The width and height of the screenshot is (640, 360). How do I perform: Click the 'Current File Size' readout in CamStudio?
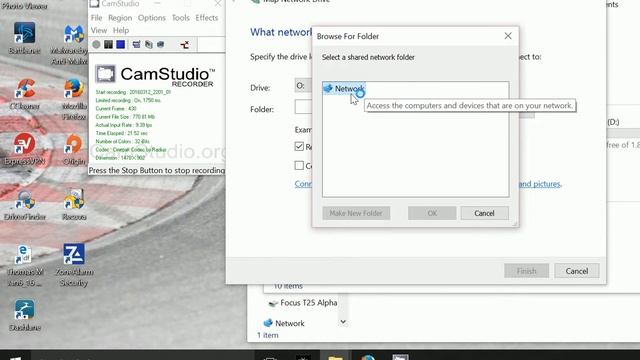tap(125, 117)
